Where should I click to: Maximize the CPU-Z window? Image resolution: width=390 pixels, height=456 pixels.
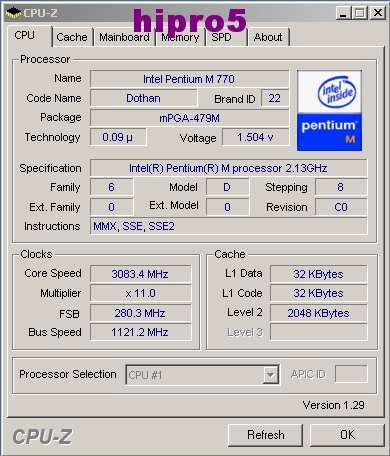tap(360, 13)
